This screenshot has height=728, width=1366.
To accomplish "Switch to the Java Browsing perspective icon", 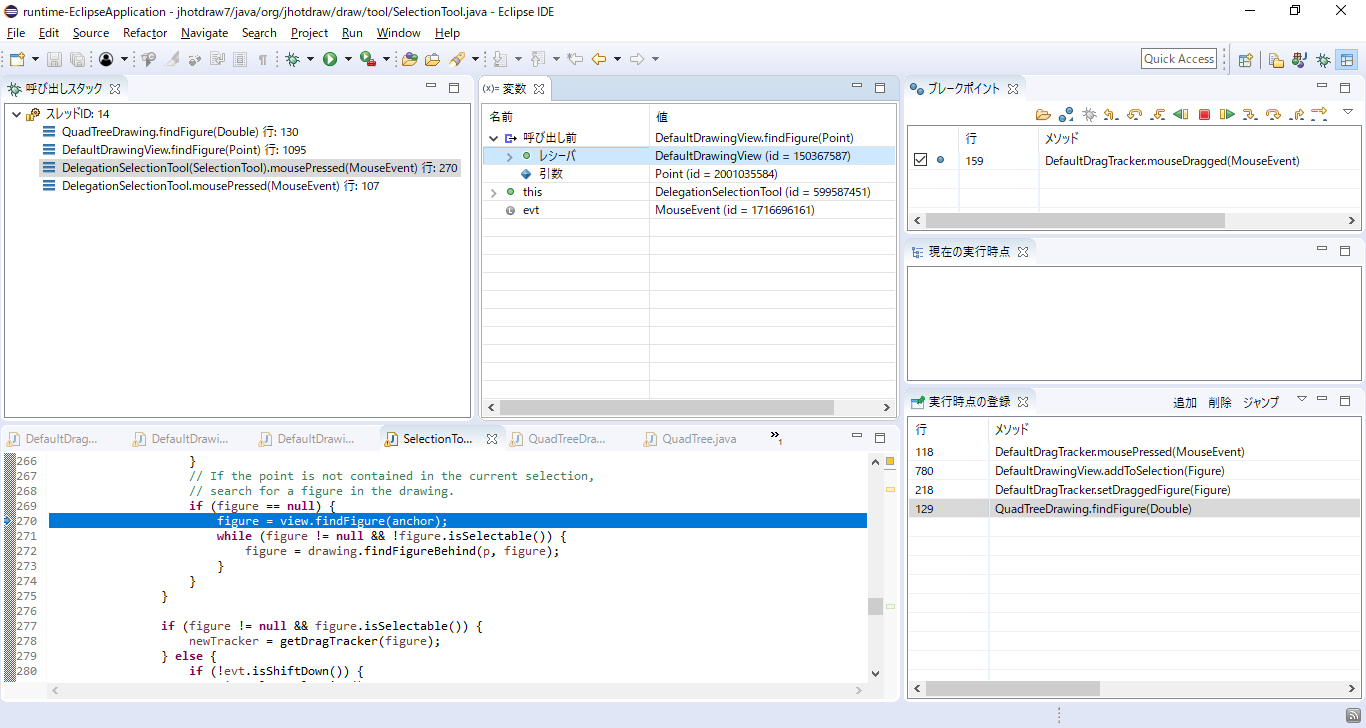I will 1299,59.
